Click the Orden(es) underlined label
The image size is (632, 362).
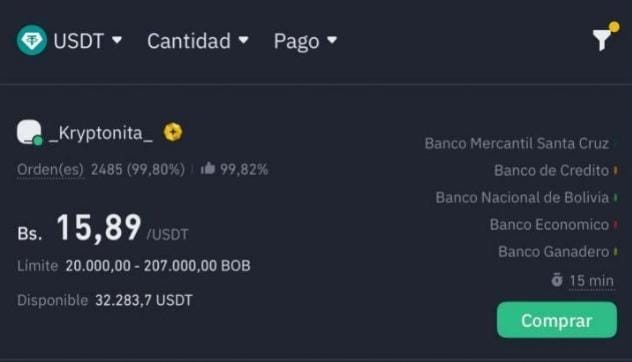click(x=50, y=169)
